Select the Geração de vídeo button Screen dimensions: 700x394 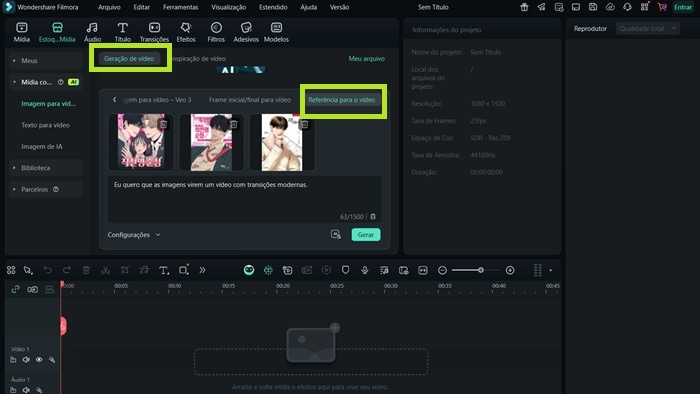129,58
